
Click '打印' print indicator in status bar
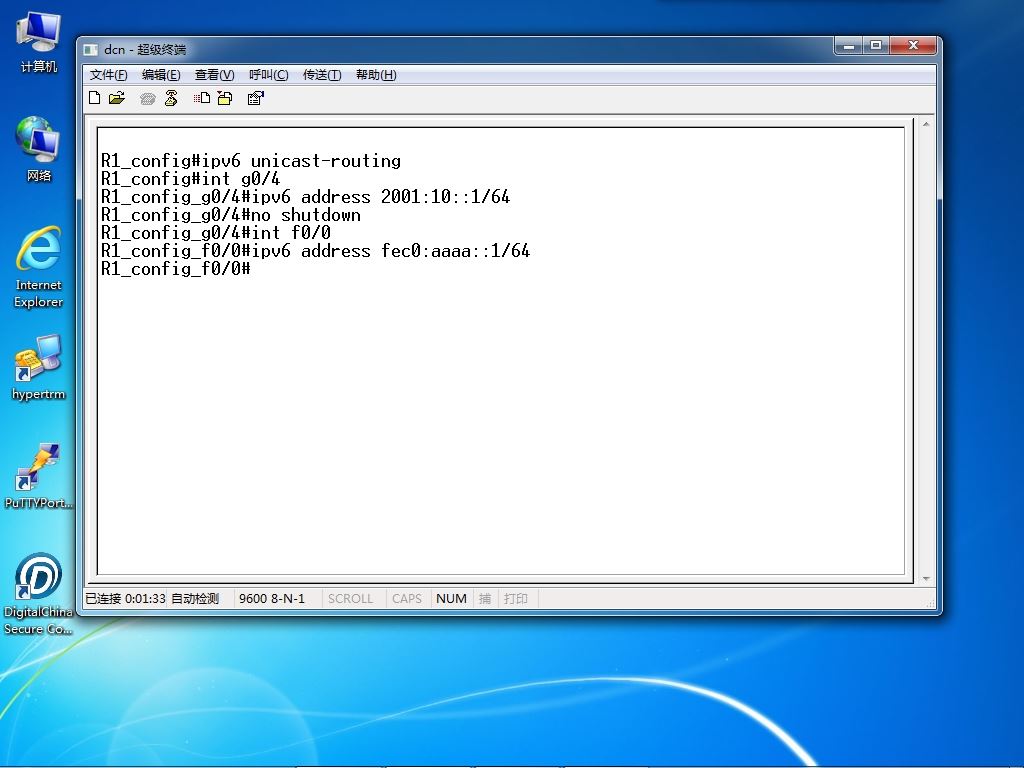pyautogui.click(x=516, y=598)
